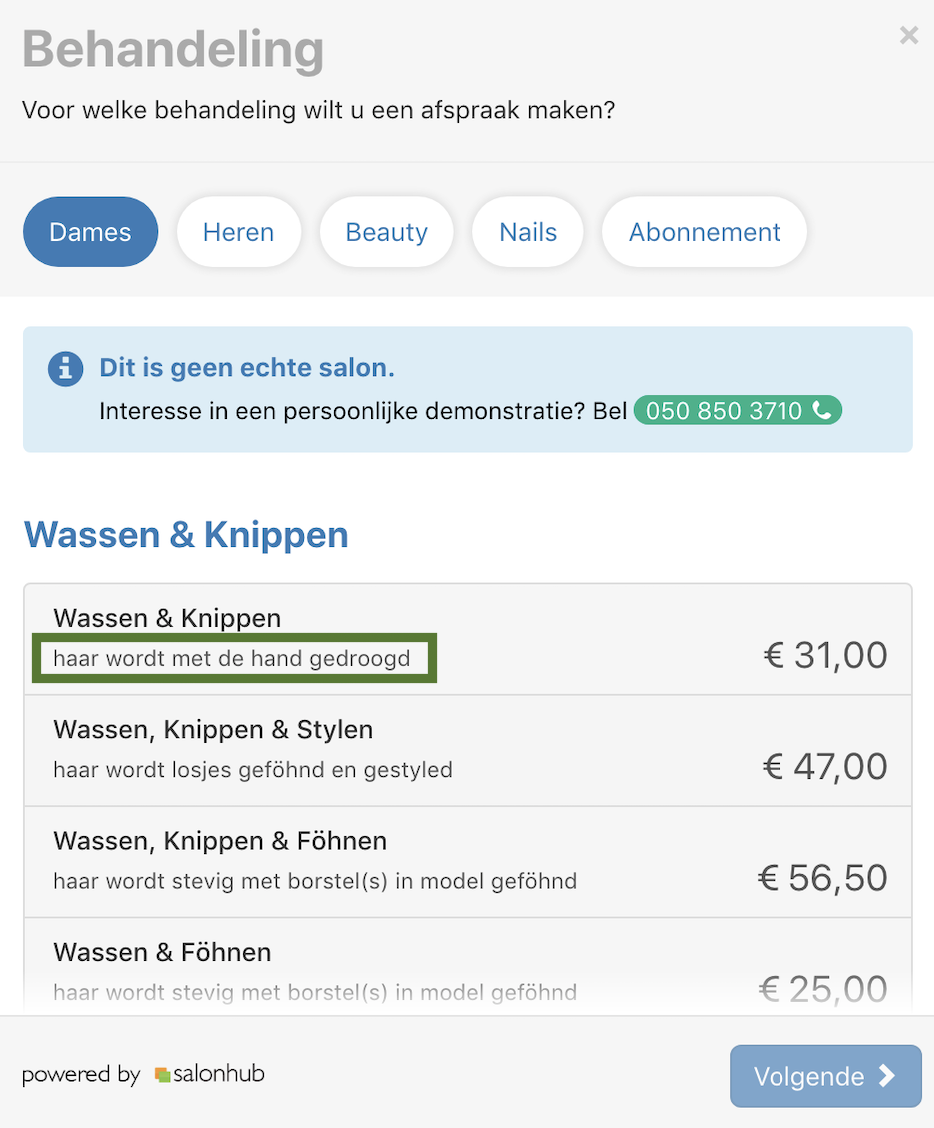Click the blue info circle icon

click(65, 369)
